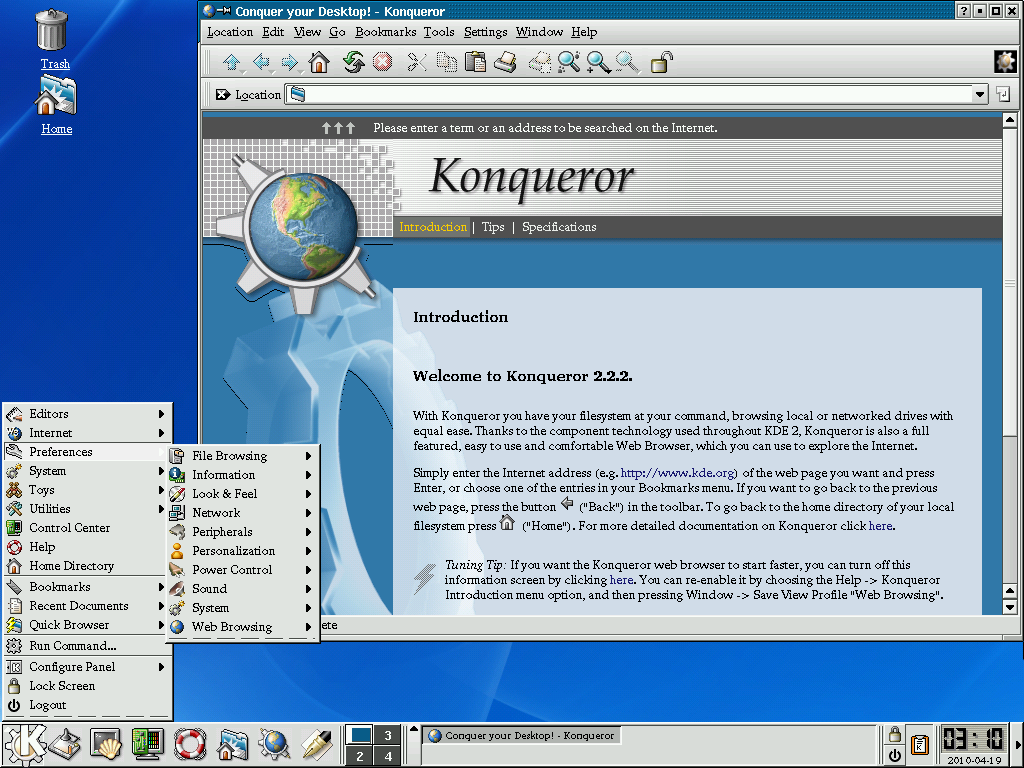Viewport: 1024px width, 768px height.
Task: Click the Reload icon in the toolbar
Action: [352, 61]
